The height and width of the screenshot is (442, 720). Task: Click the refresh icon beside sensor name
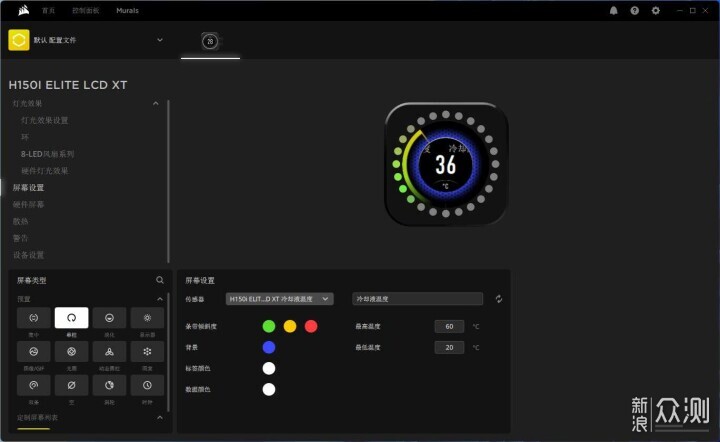coord(499,299)
